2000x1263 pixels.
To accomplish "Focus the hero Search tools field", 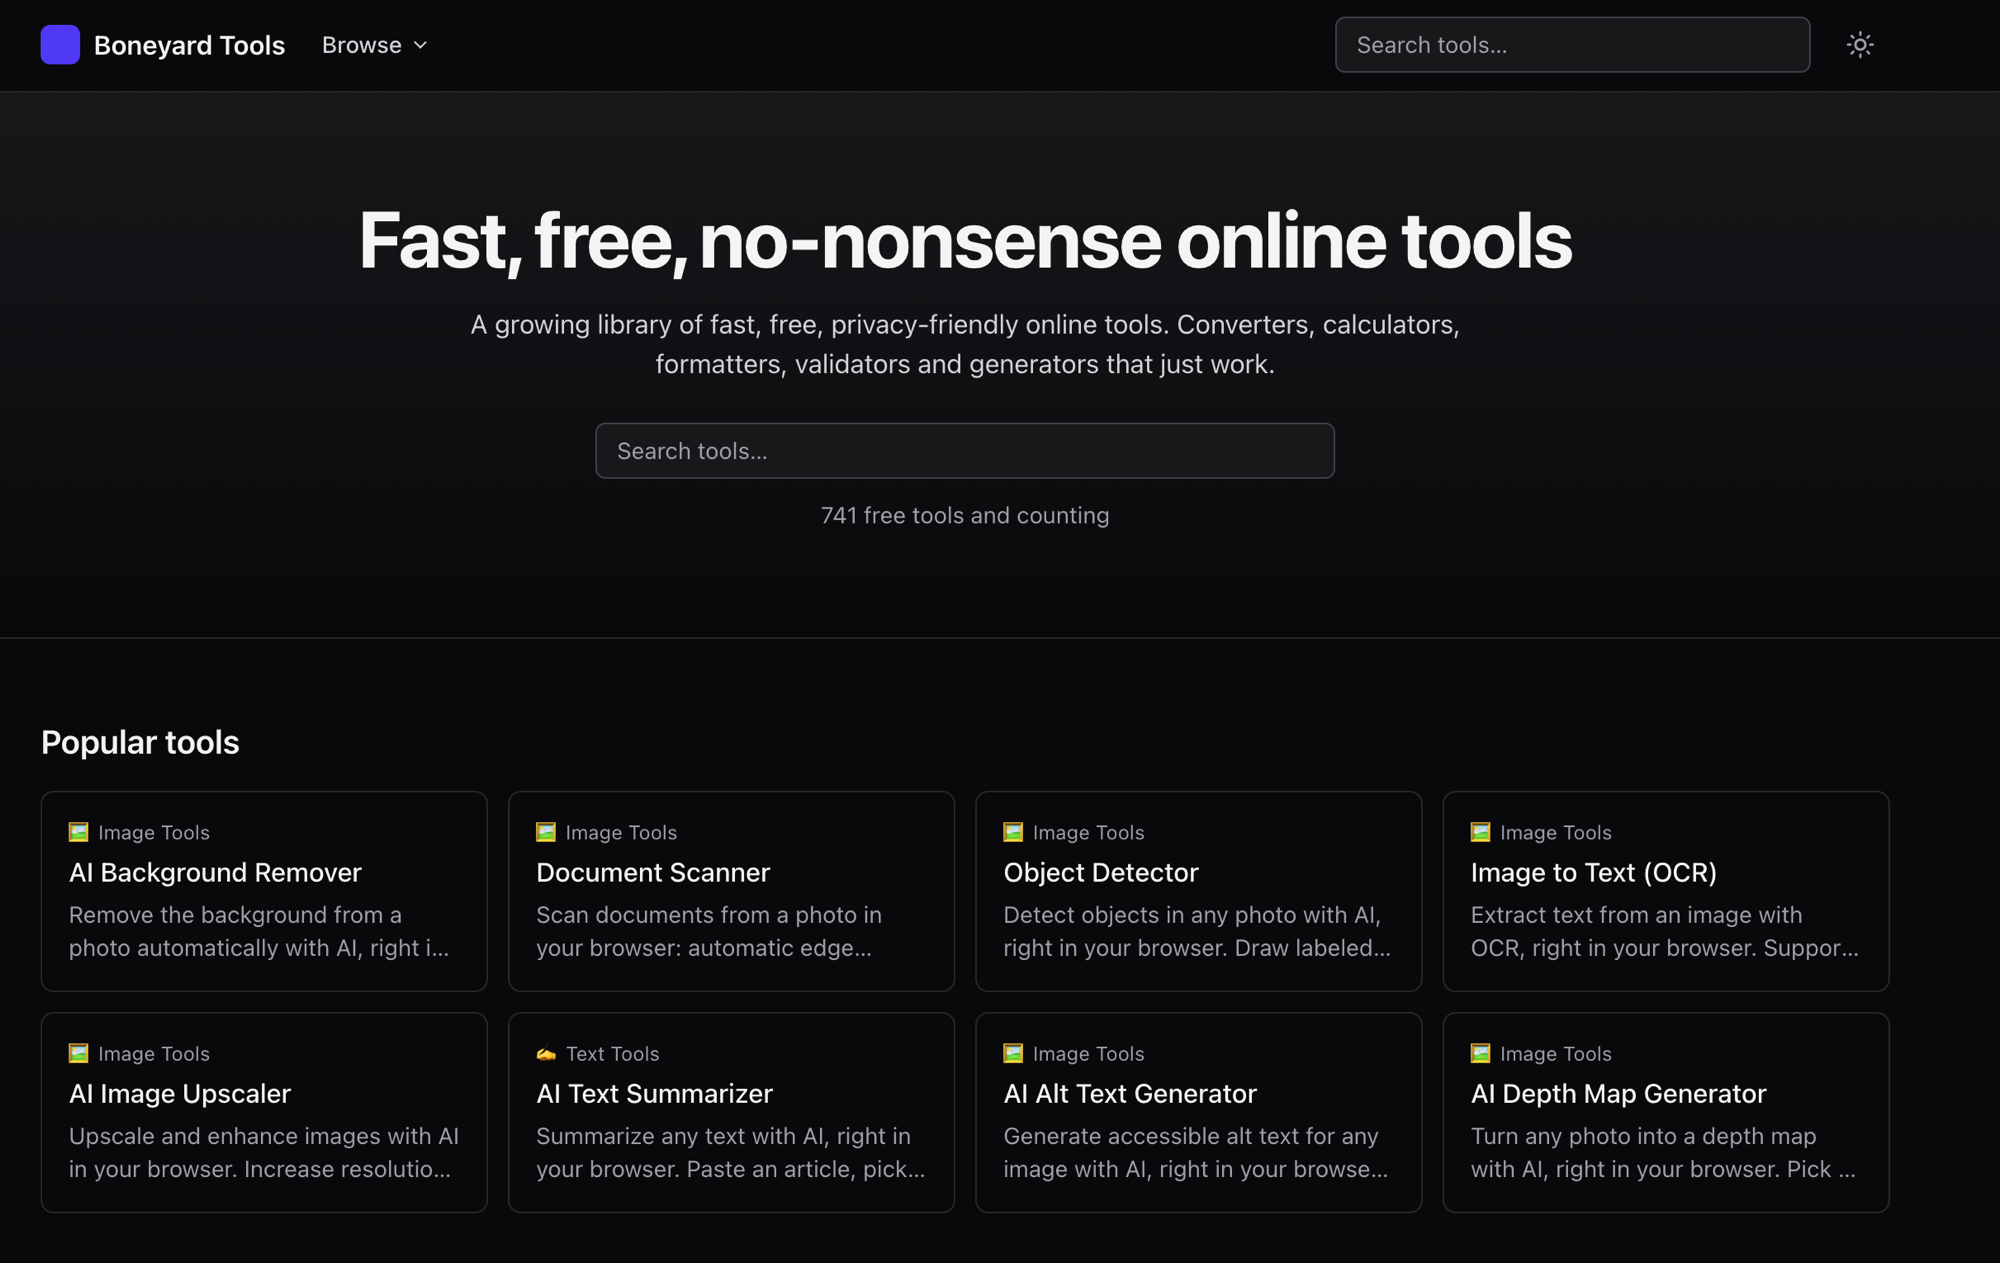I will (964, 451).
